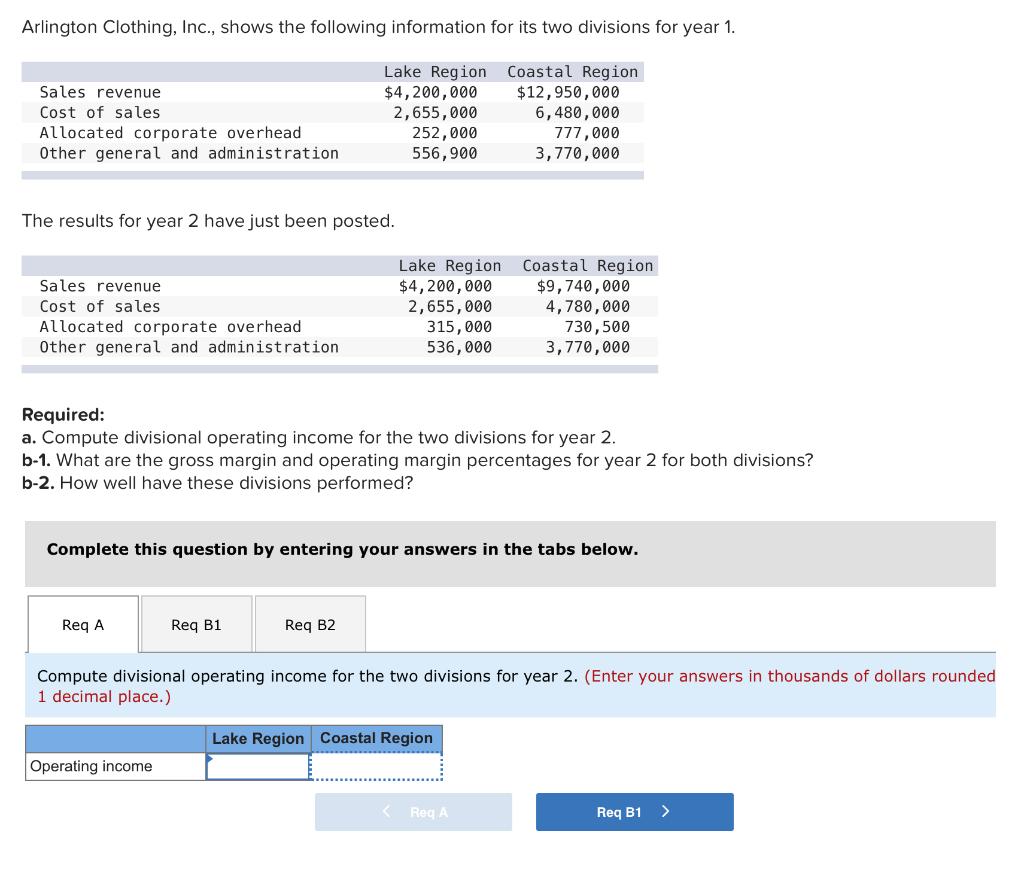This screenshot has height=891, width=1024.
Task: Select year 2 Coastal sales revenue $9,740,000
Action: tap(583, 286)
